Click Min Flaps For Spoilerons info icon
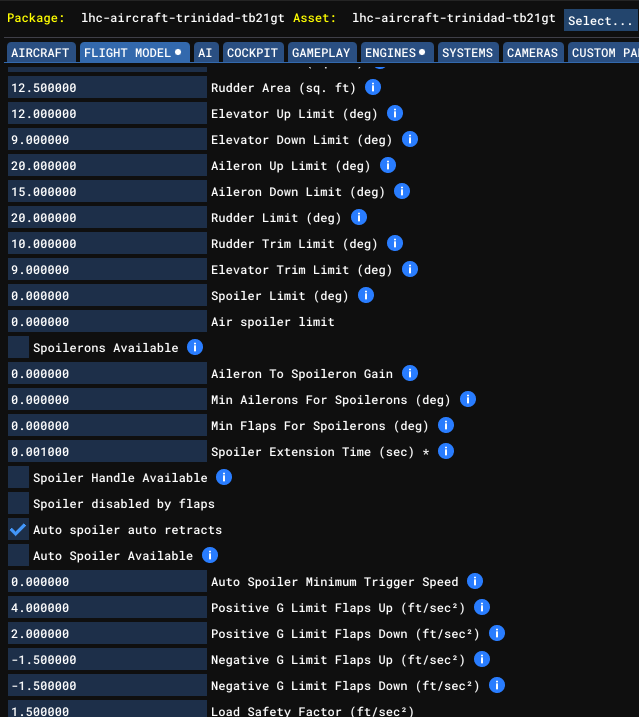Image resolution: width=639 pixels, height=717 pixels. tap(446, 425)
